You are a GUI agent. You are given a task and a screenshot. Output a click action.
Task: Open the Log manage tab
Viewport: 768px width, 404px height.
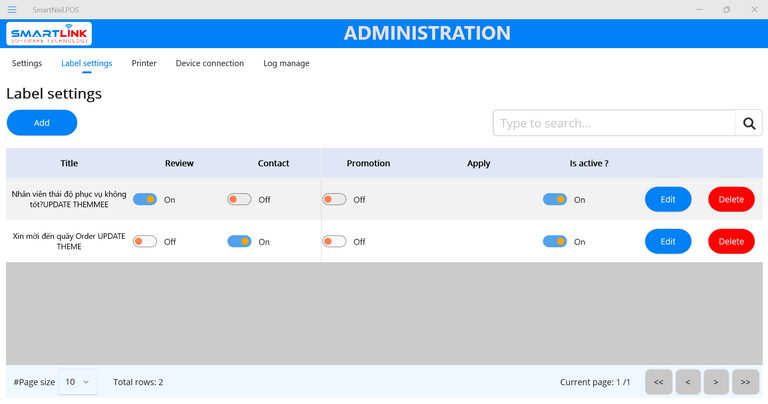click(286, 63)
